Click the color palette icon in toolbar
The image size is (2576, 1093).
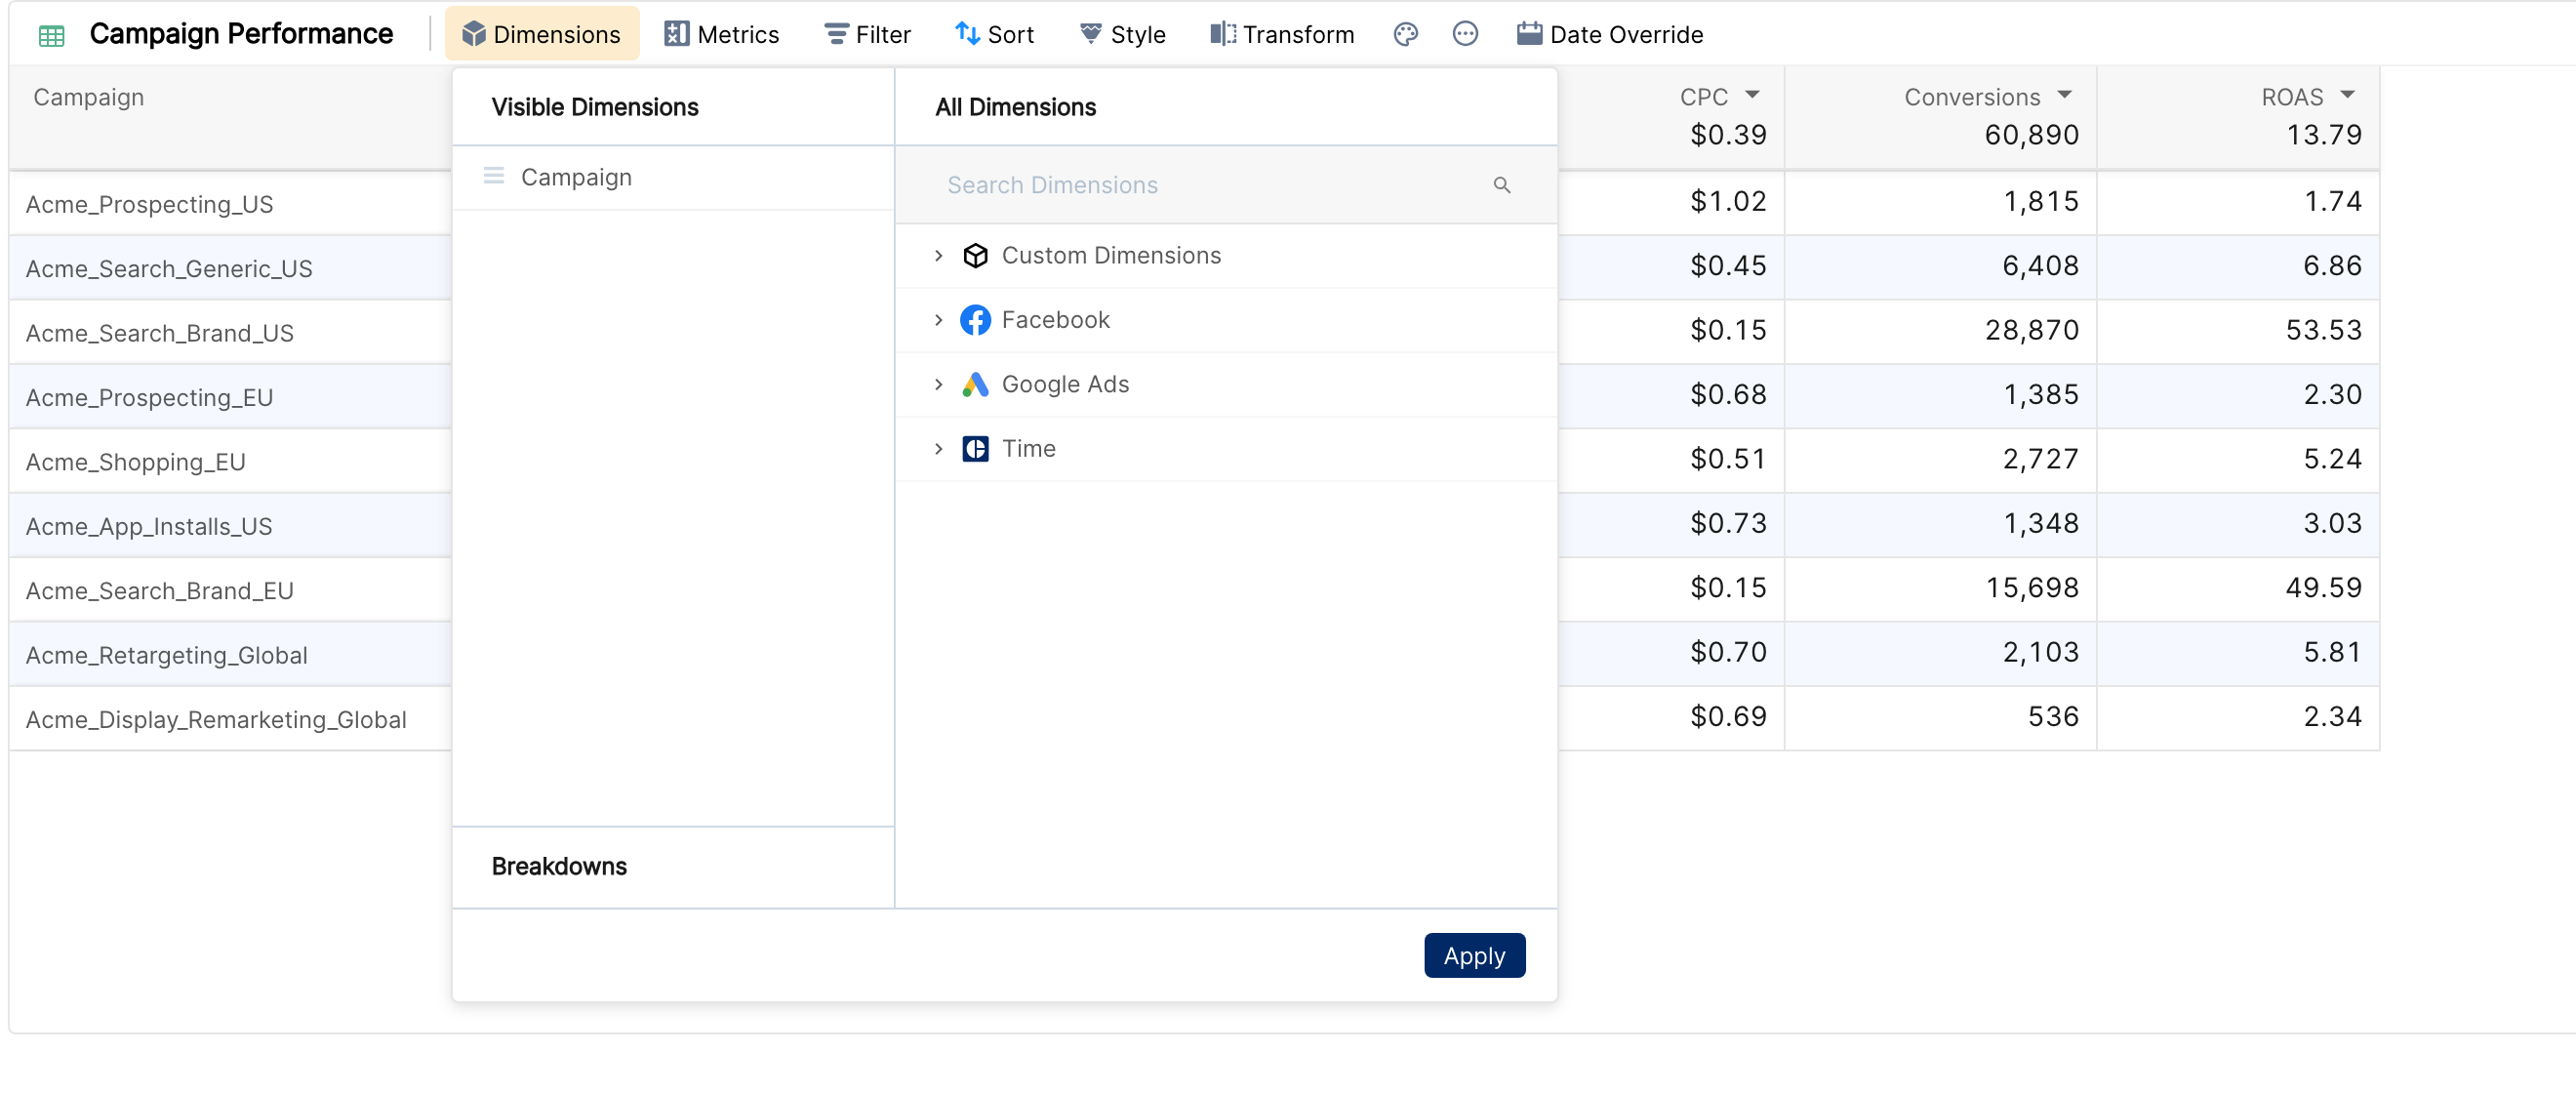pyautogui.click(x=1405, y=34)
